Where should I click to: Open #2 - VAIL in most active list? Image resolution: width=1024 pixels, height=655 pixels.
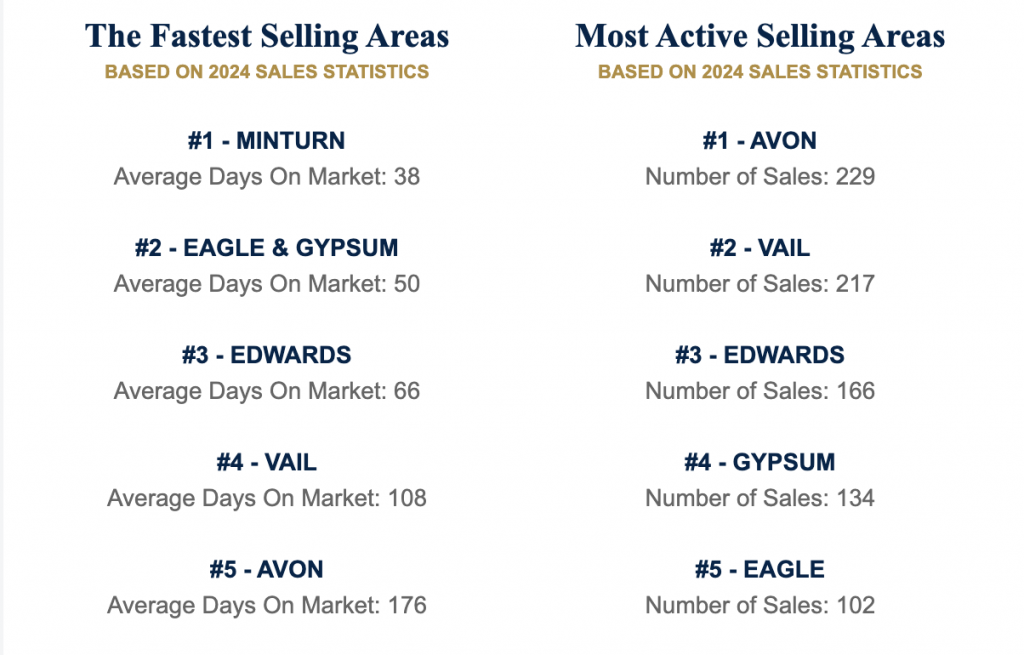[760, 248]
